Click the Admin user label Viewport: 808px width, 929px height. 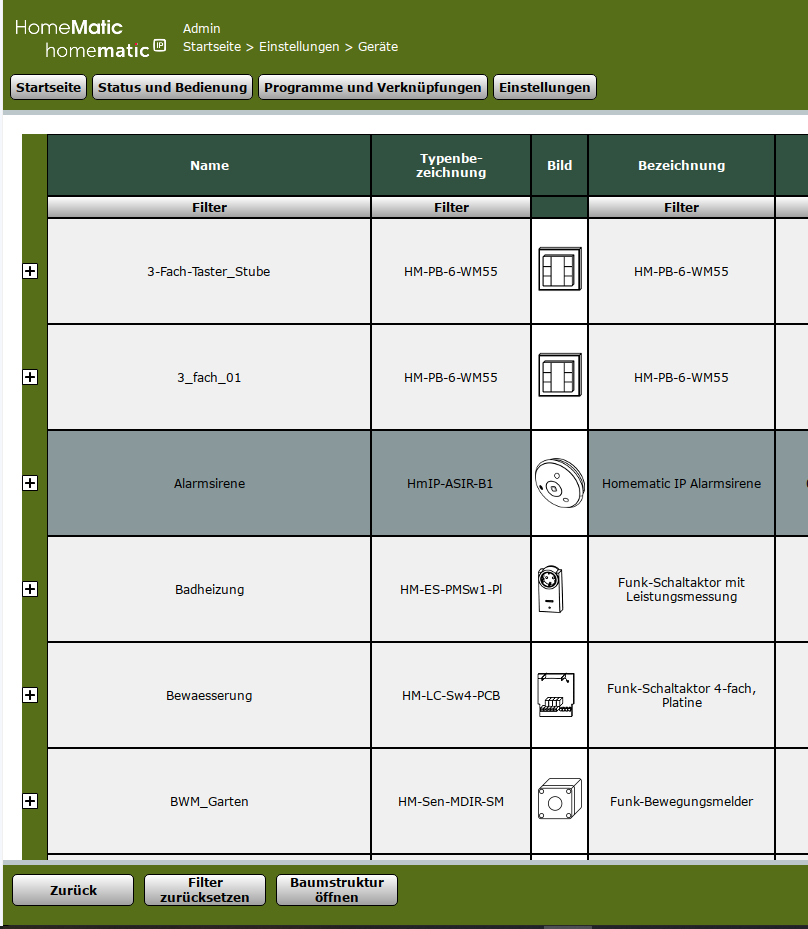point(201,28)
